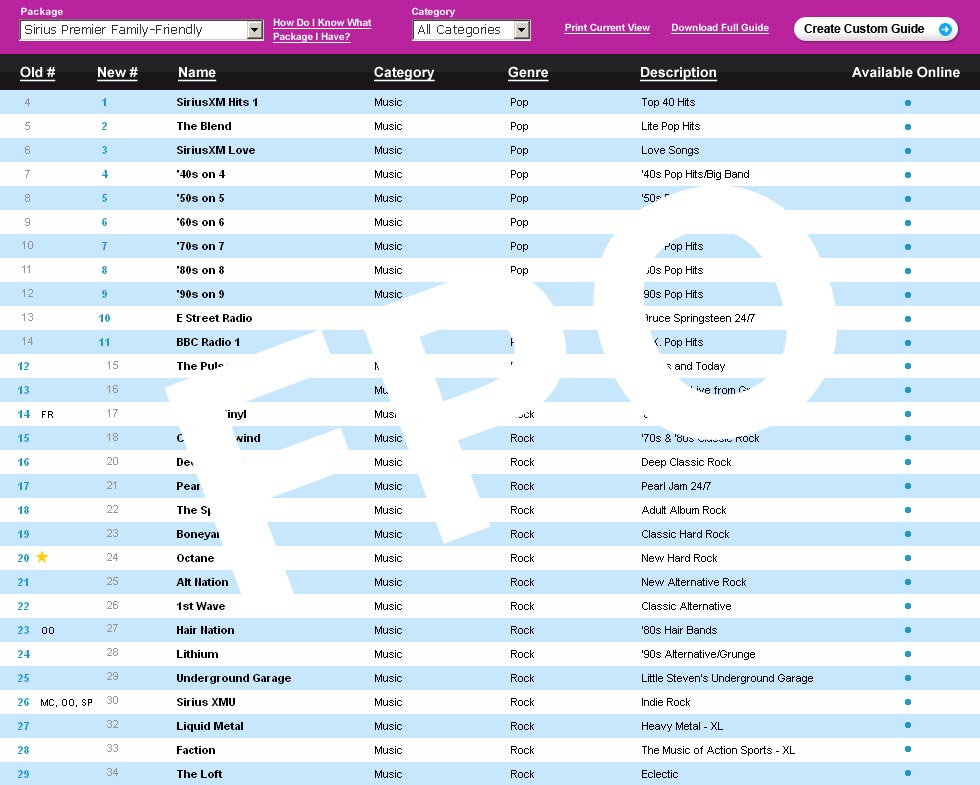The width and height of the screenshot is (980, 785).
Task: Click the Create Custom Guide button
Action: [x=876, y=29]
